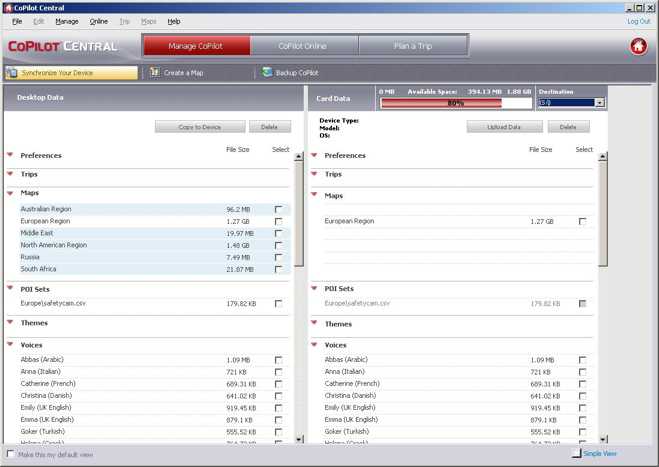Click the Backup CoPilot icon
659x467 pixels.
(x=267, y=73)
